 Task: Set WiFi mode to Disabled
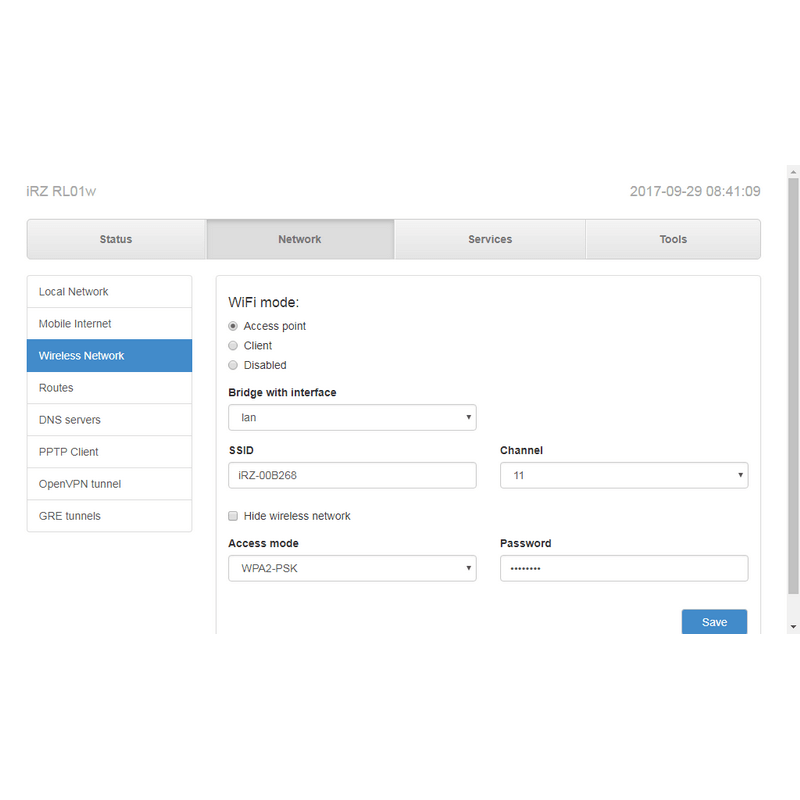click(x=233, y=365)
